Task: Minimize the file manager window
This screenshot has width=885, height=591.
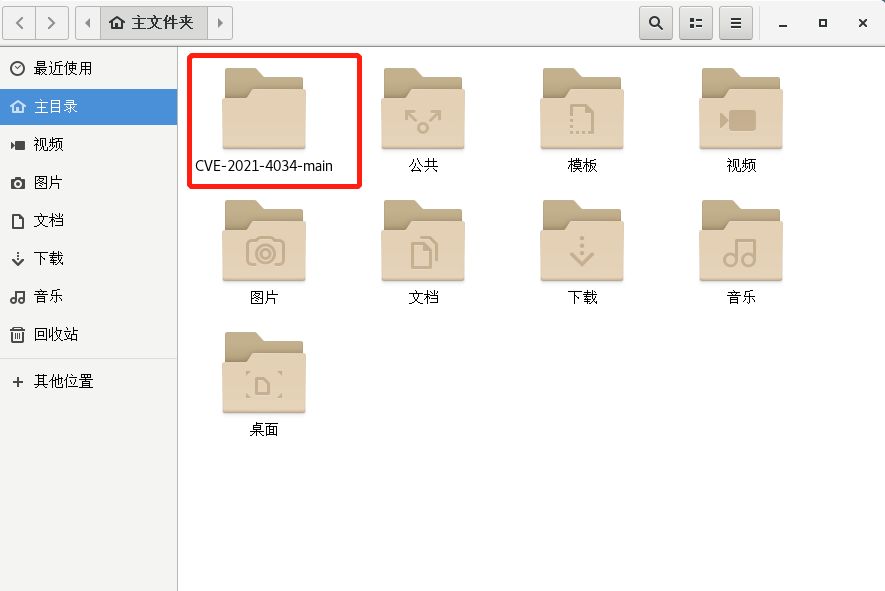Action: (x=783, y=23)
